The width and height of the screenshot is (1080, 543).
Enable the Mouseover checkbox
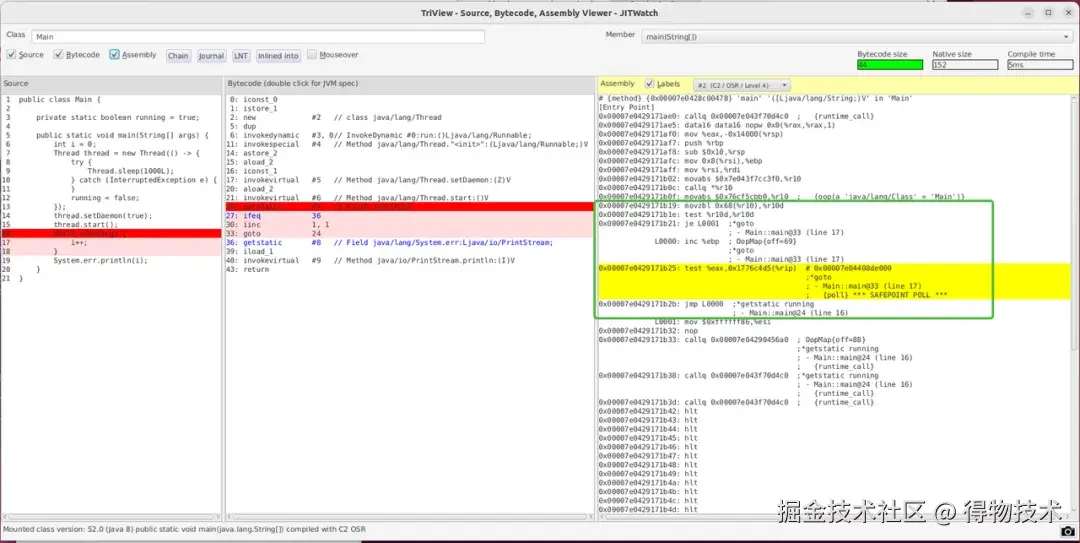[312, 54]
